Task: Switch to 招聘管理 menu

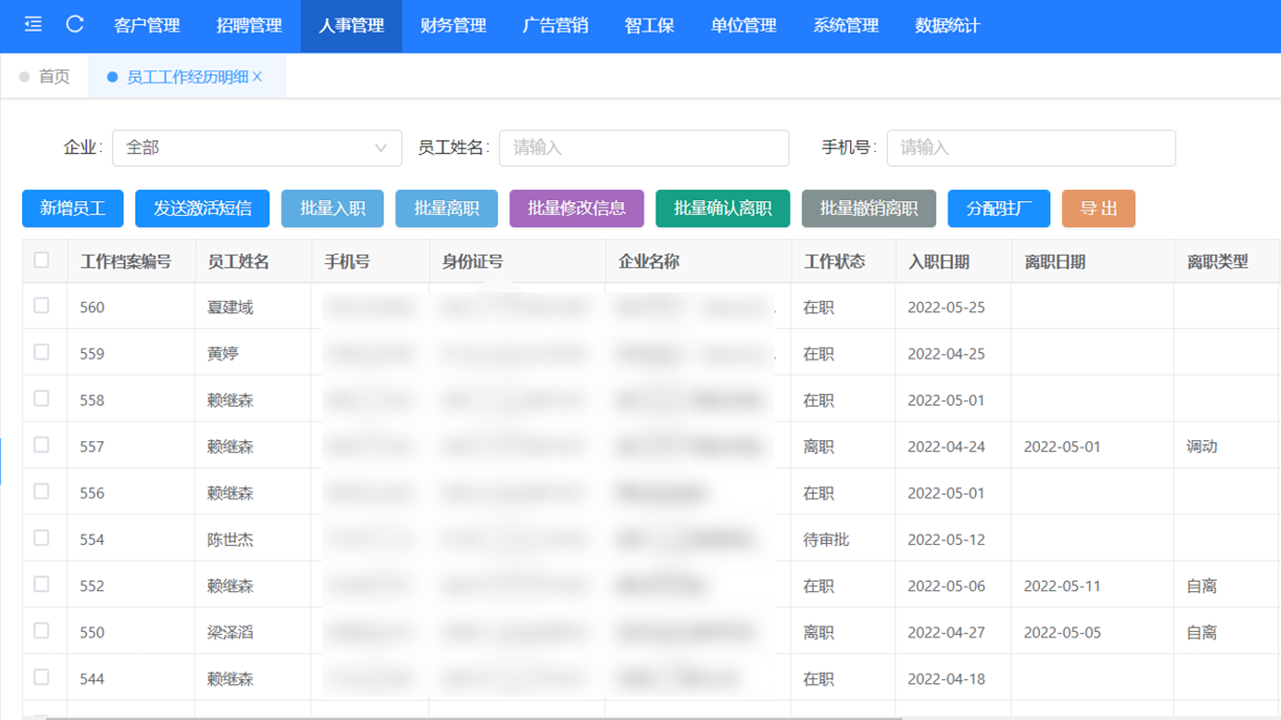Action: coord(249,26)
